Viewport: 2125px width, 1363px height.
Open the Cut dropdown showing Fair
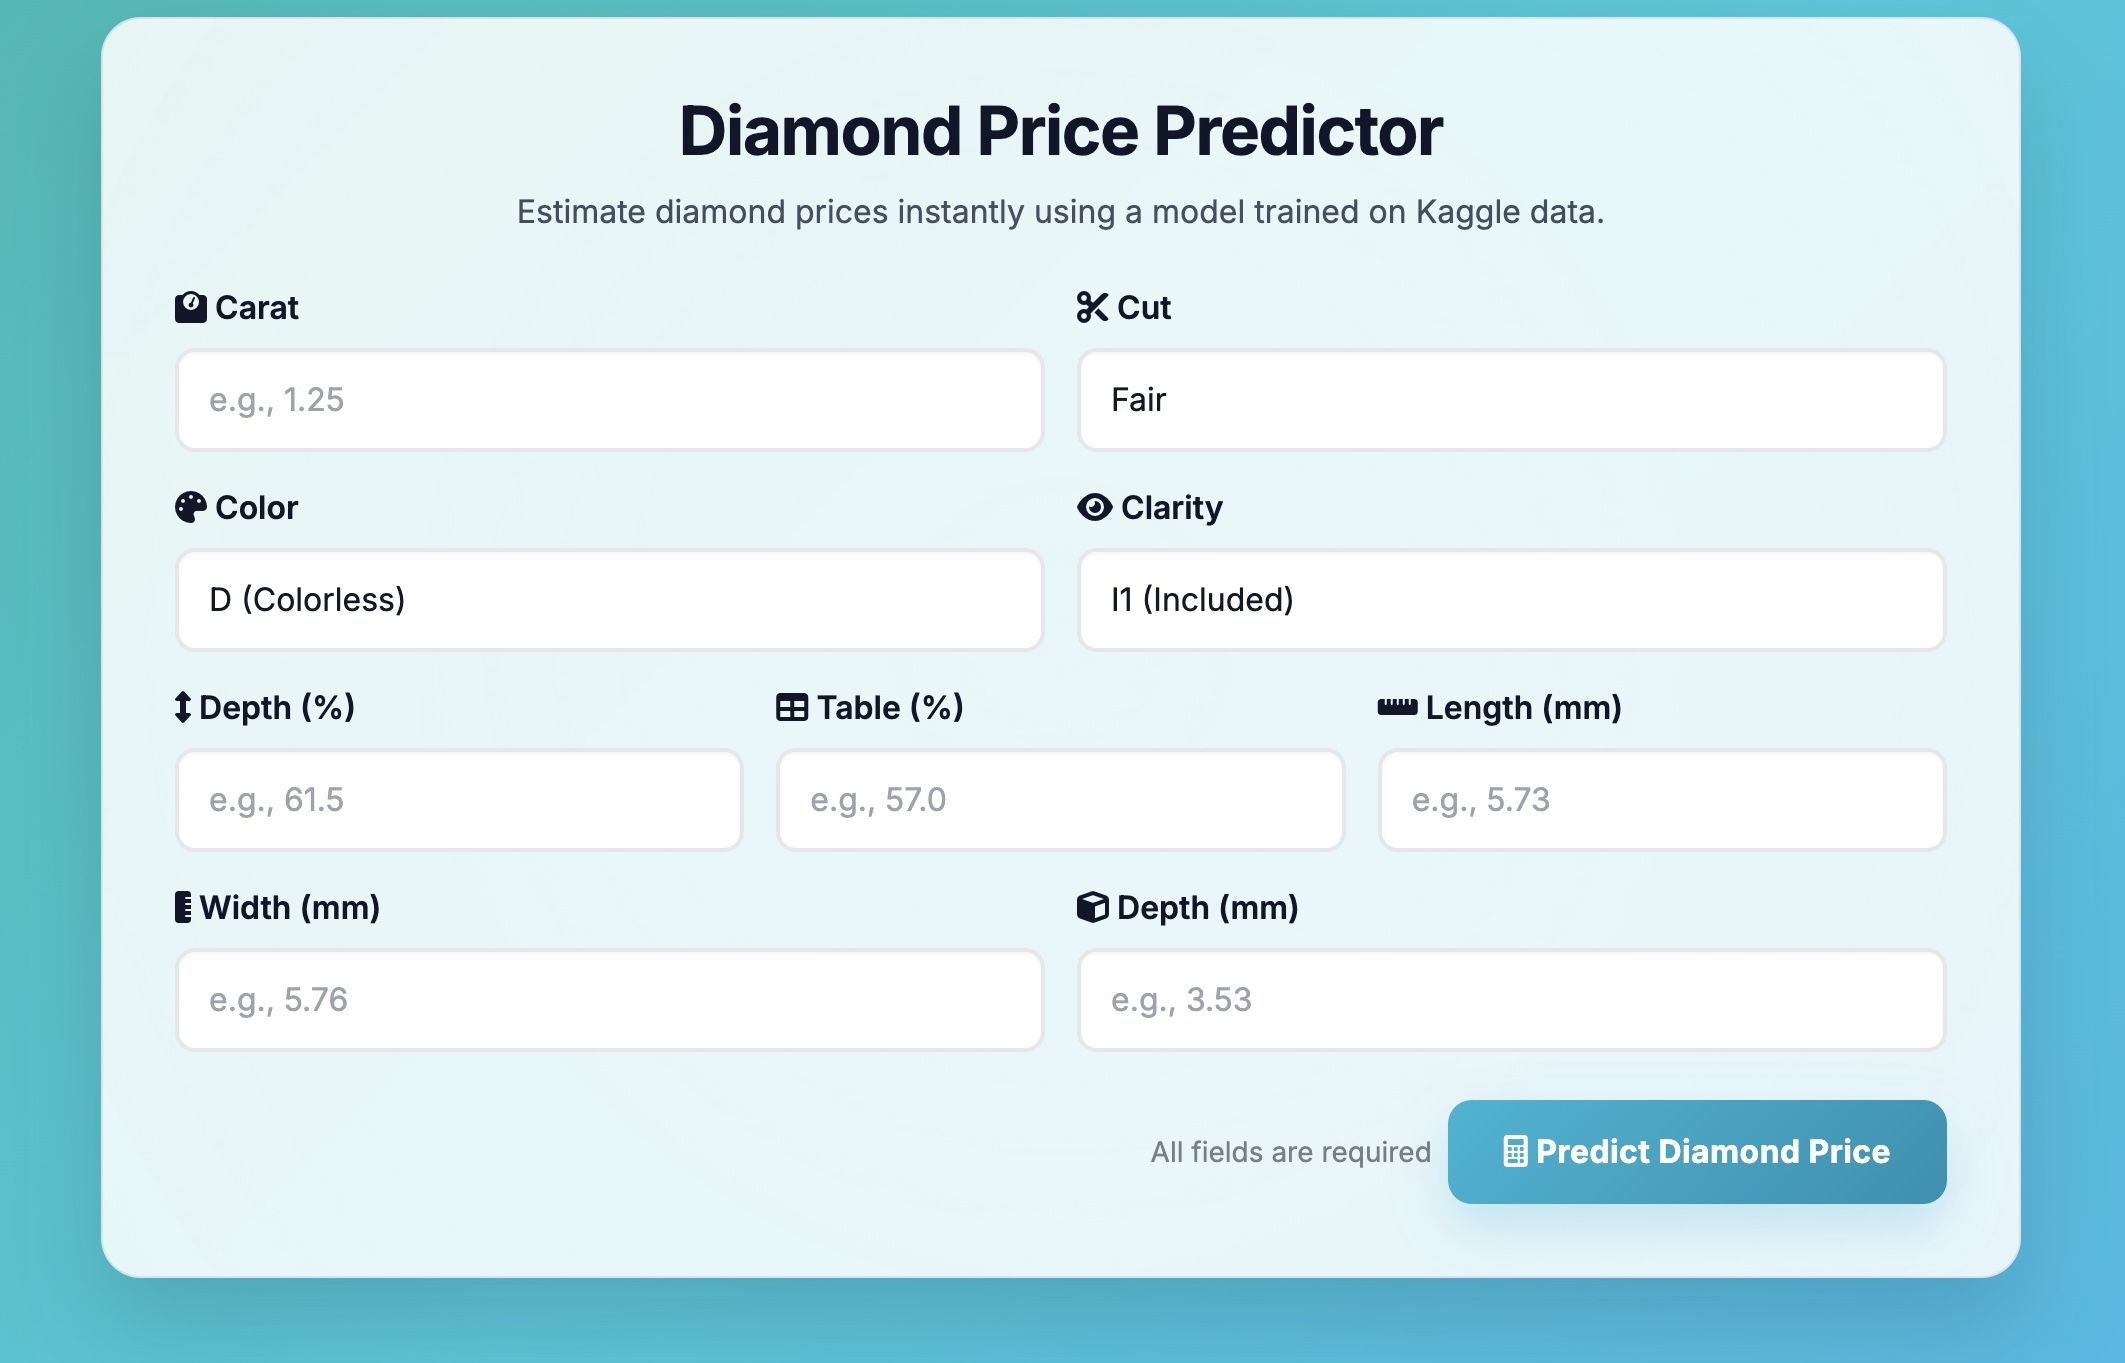click(1510, 400)
